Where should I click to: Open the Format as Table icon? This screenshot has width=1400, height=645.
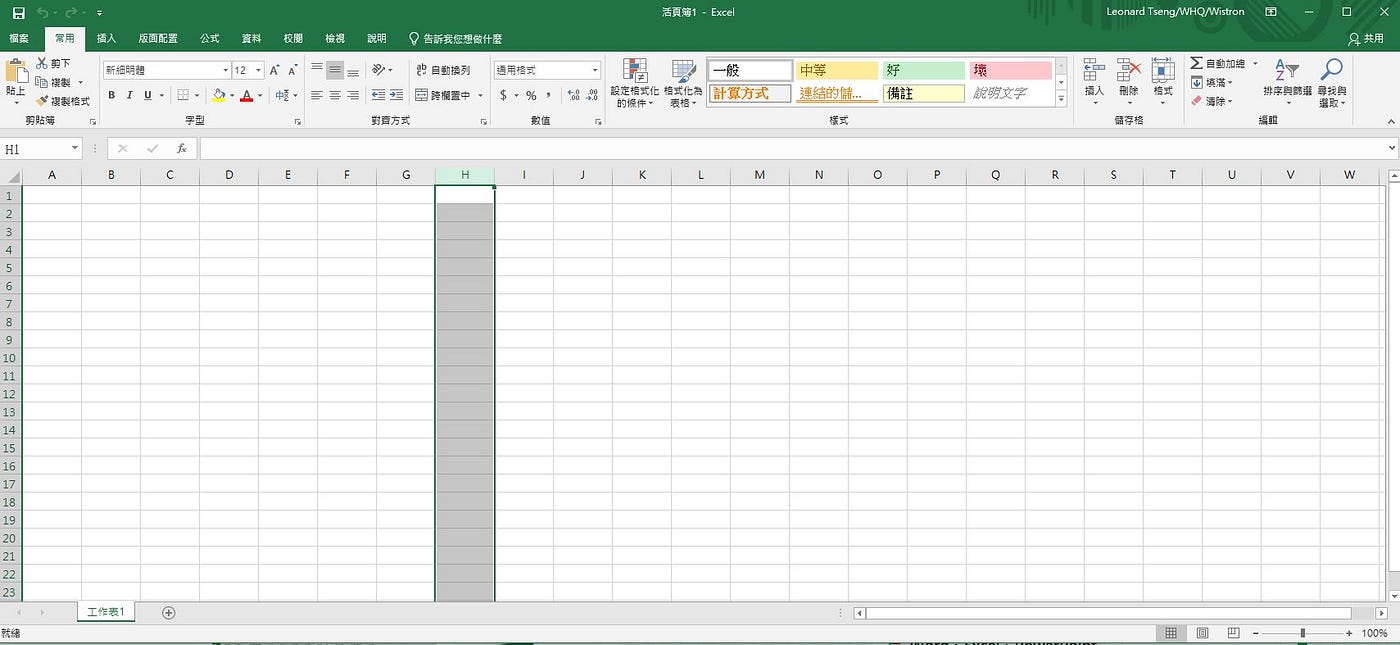(683, 70)
